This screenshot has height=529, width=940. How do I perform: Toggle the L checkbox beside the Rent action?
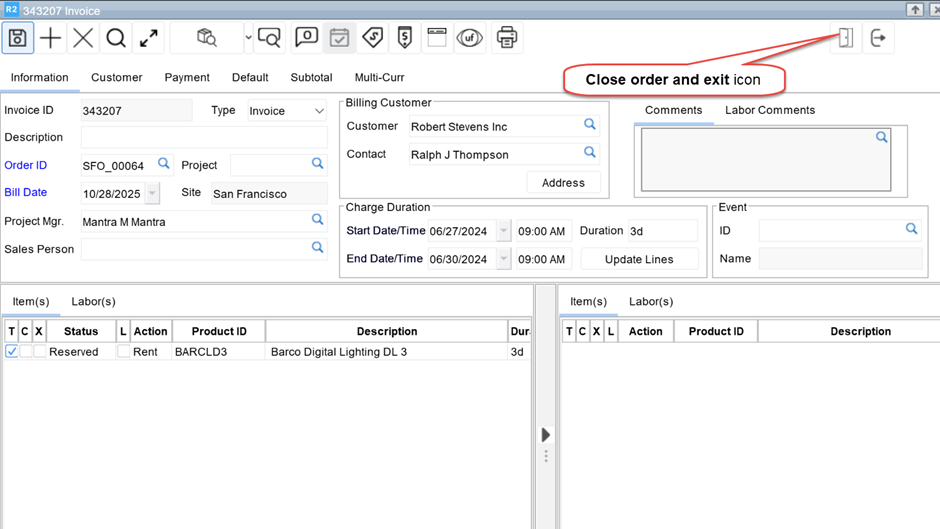pos(123,352)
